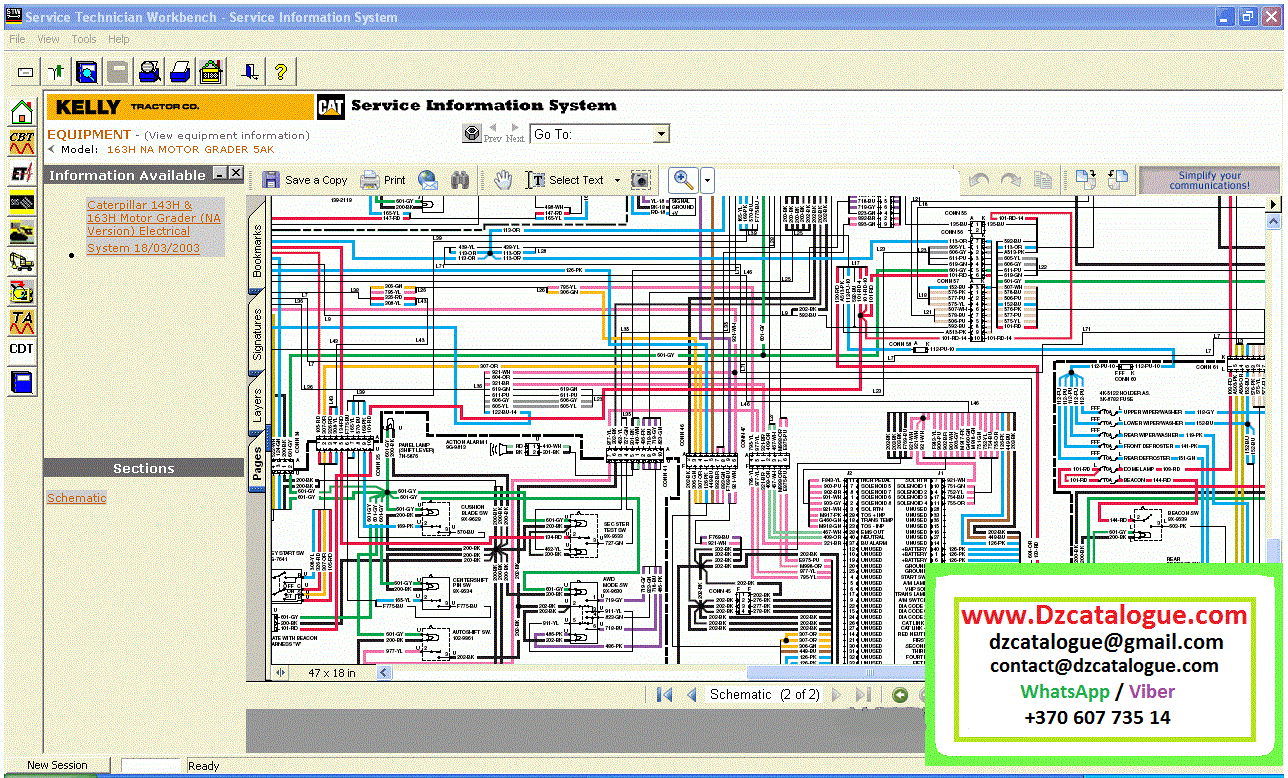
Task: Choose the Select Text tool
Action: tap(566, 180)
